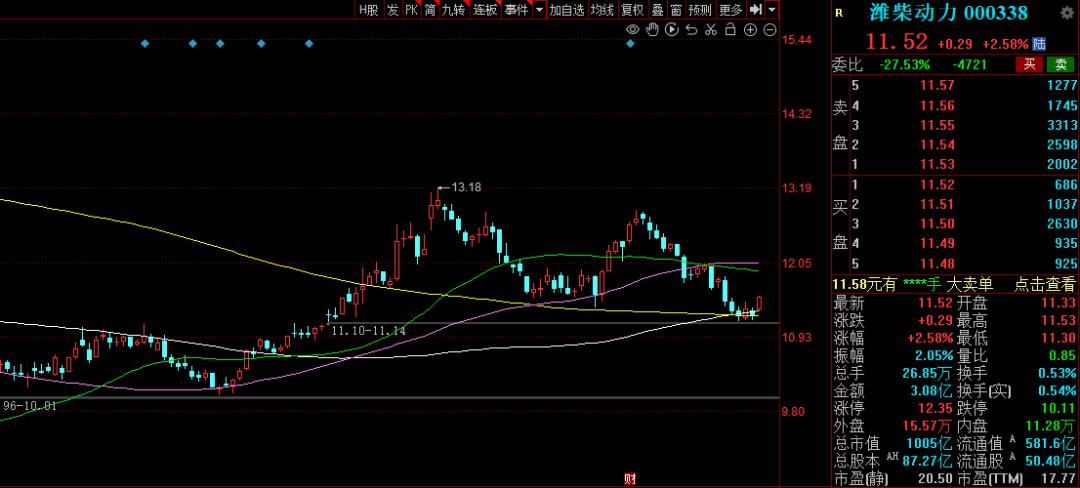
Task: Switch to the H股 tab
Action: [369, 10]
